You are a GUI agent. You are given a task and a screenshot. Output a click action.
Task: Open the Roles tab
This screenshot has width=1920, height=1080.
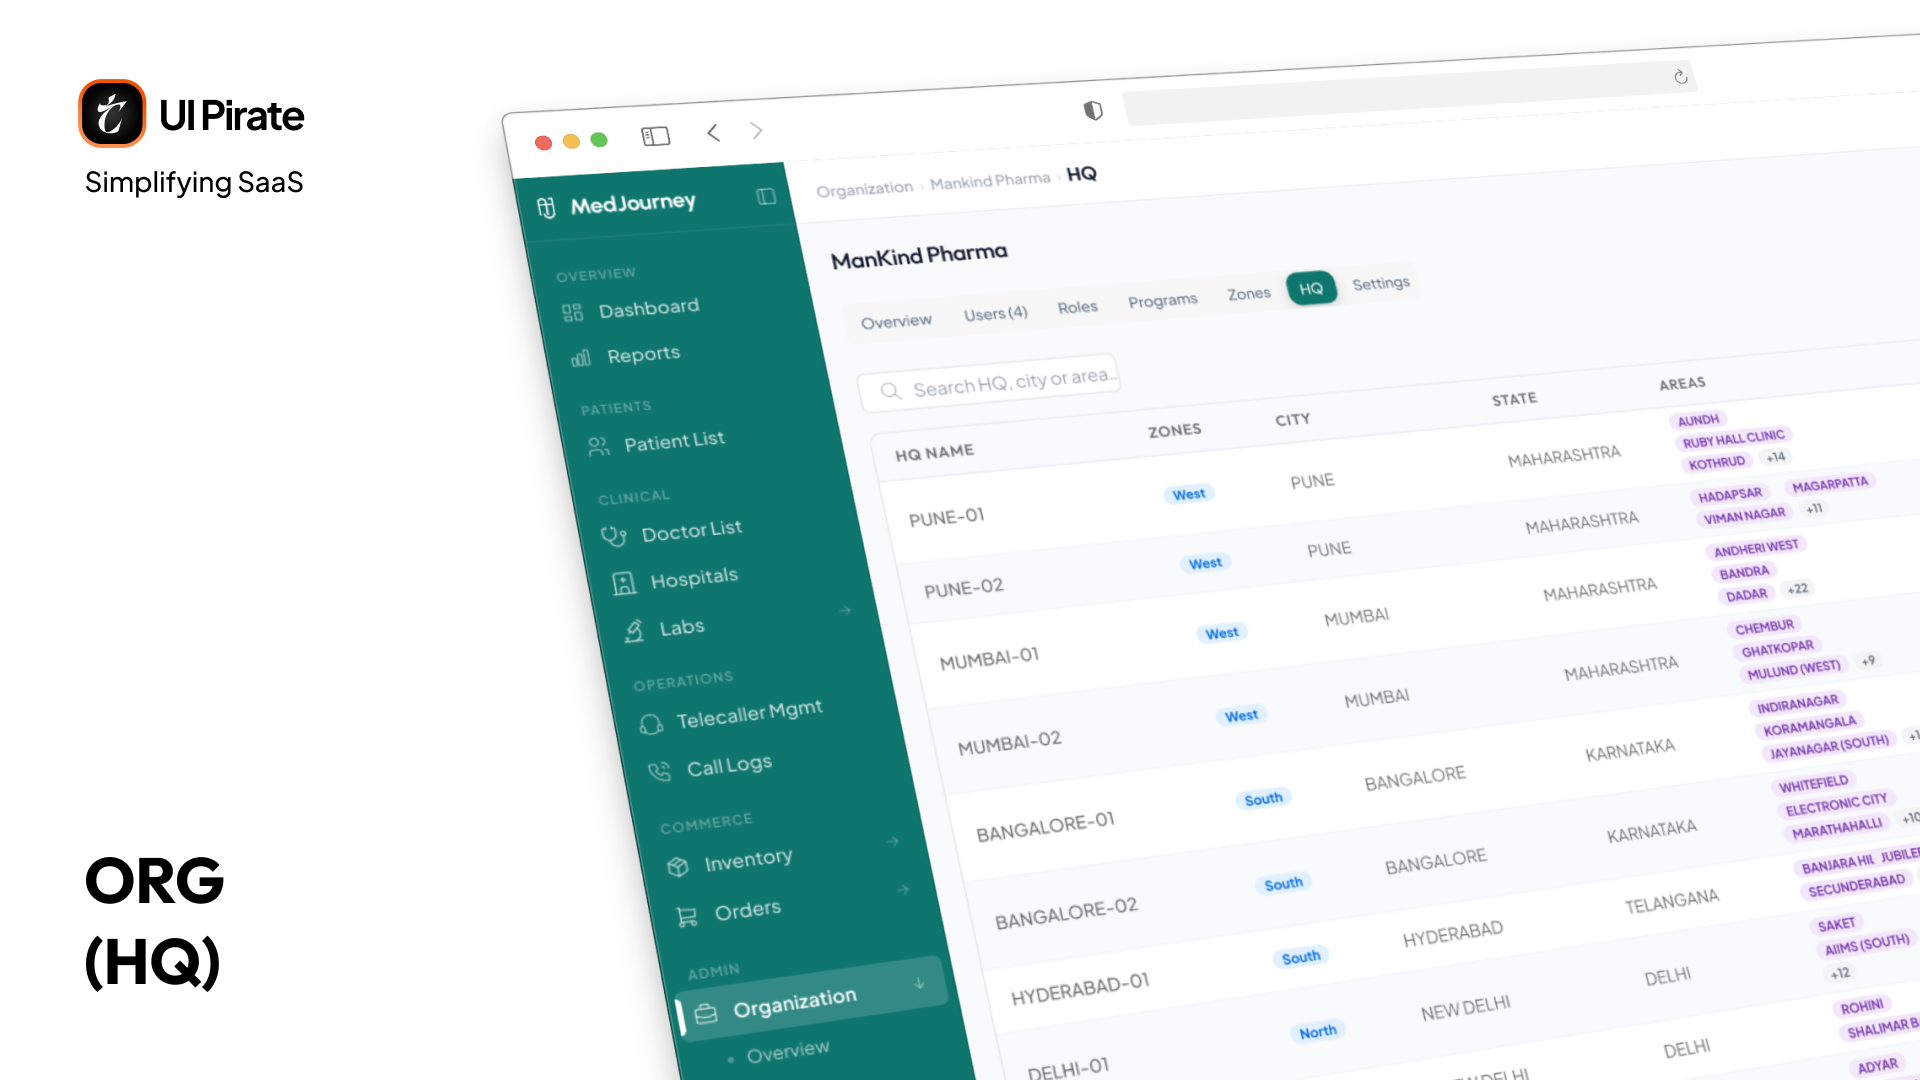click(1078, 307)
